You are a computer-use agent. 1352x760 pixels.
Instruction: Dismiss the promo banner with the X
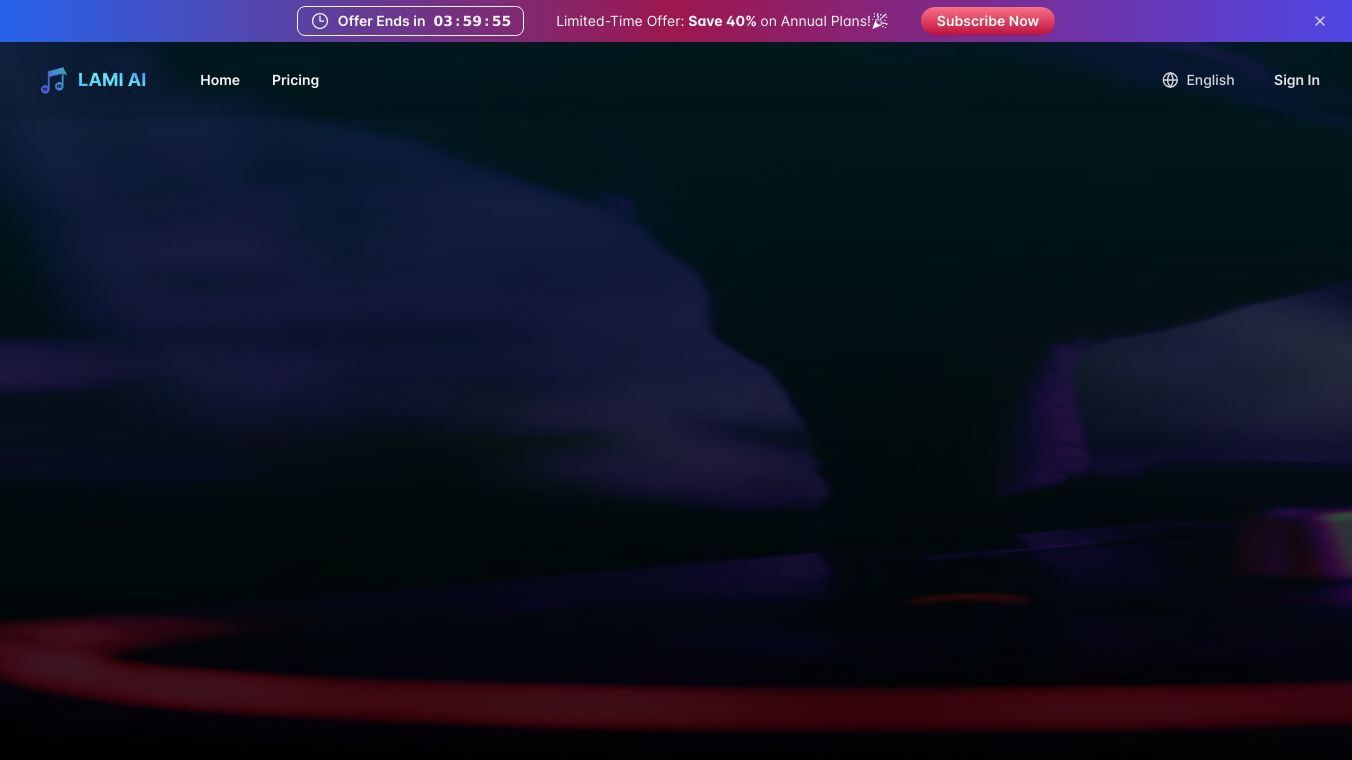[1320, 21]
